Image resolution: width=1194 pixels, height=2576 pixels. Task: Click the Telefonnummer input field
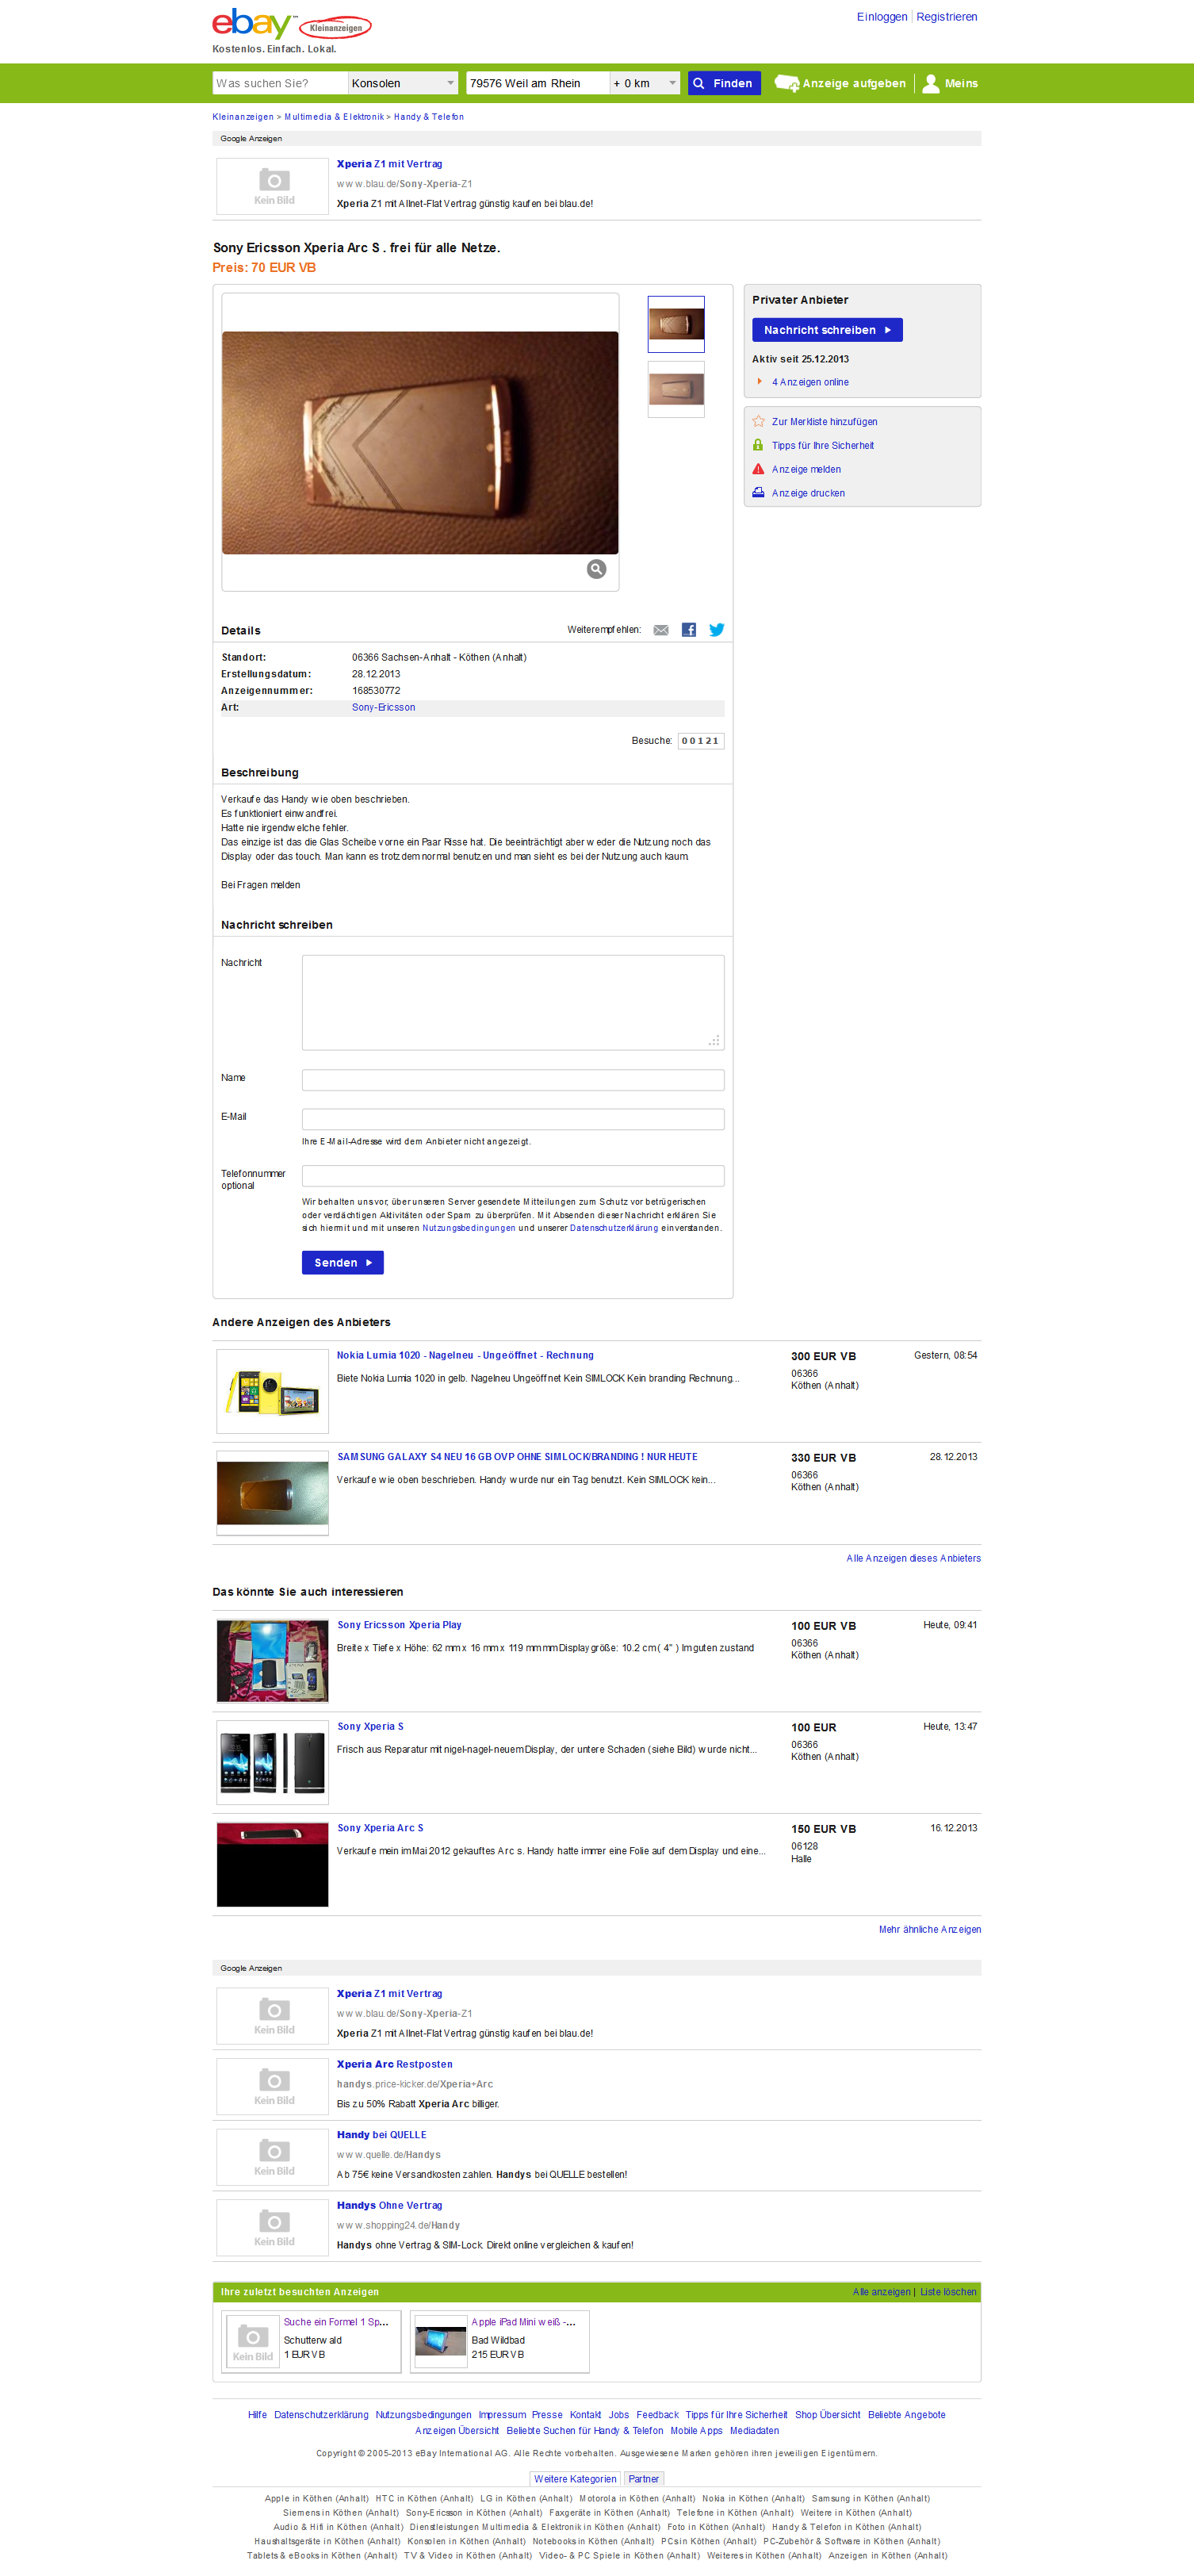[x=513, y=1176]
